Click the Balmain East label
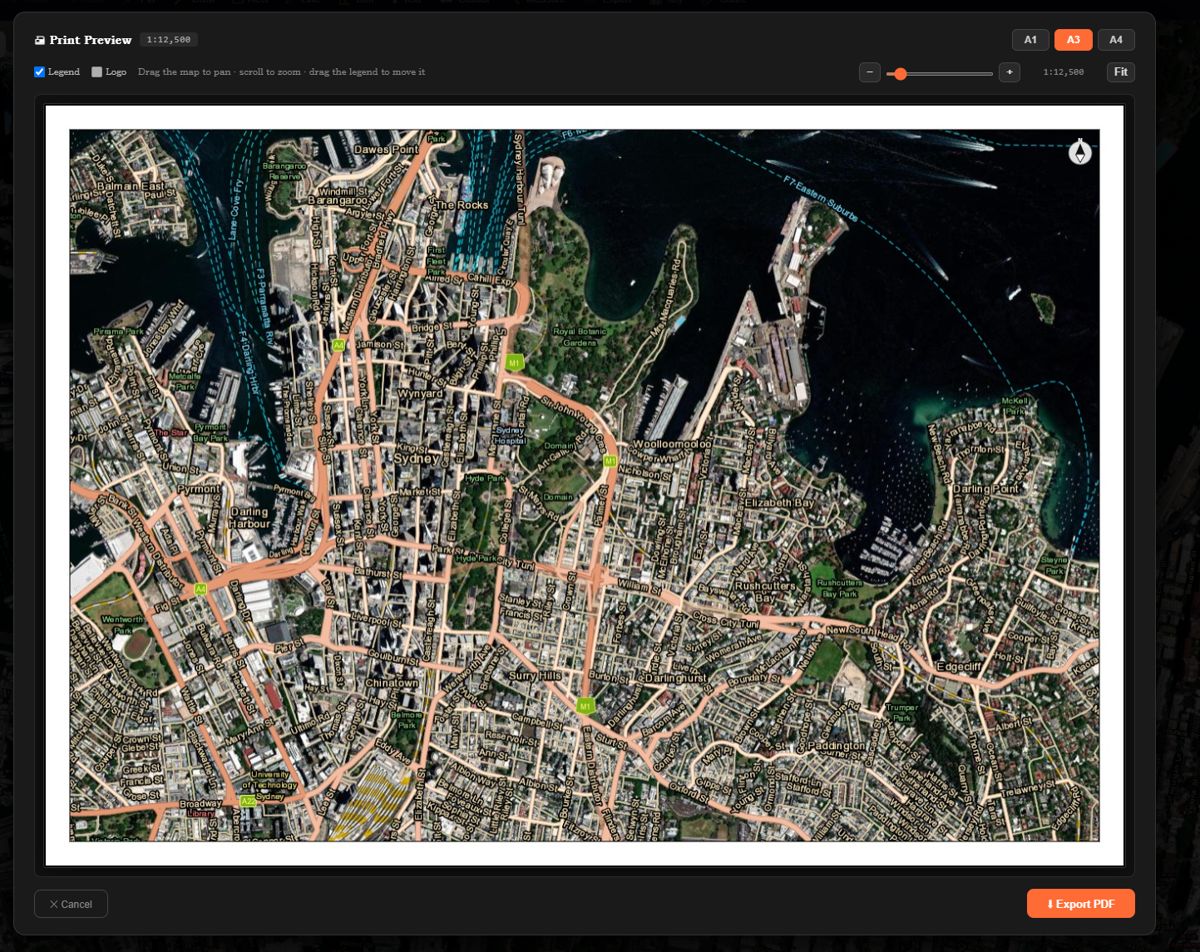 tap(130, 186)
